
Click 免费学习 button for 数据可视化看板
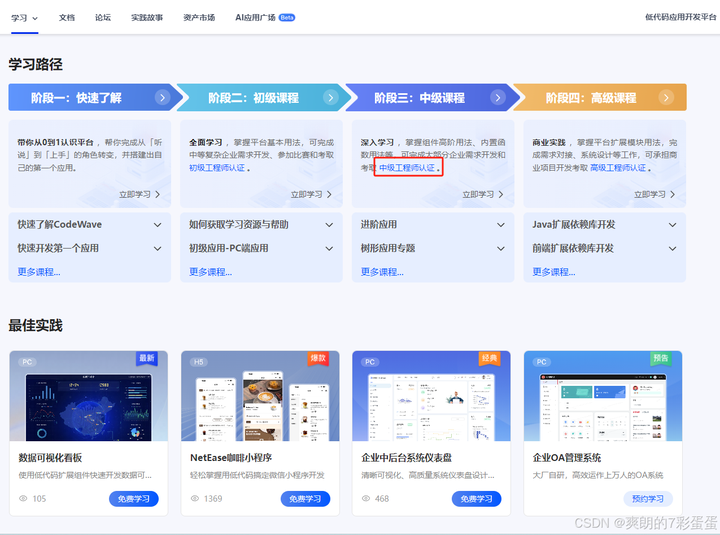(134, 499)
